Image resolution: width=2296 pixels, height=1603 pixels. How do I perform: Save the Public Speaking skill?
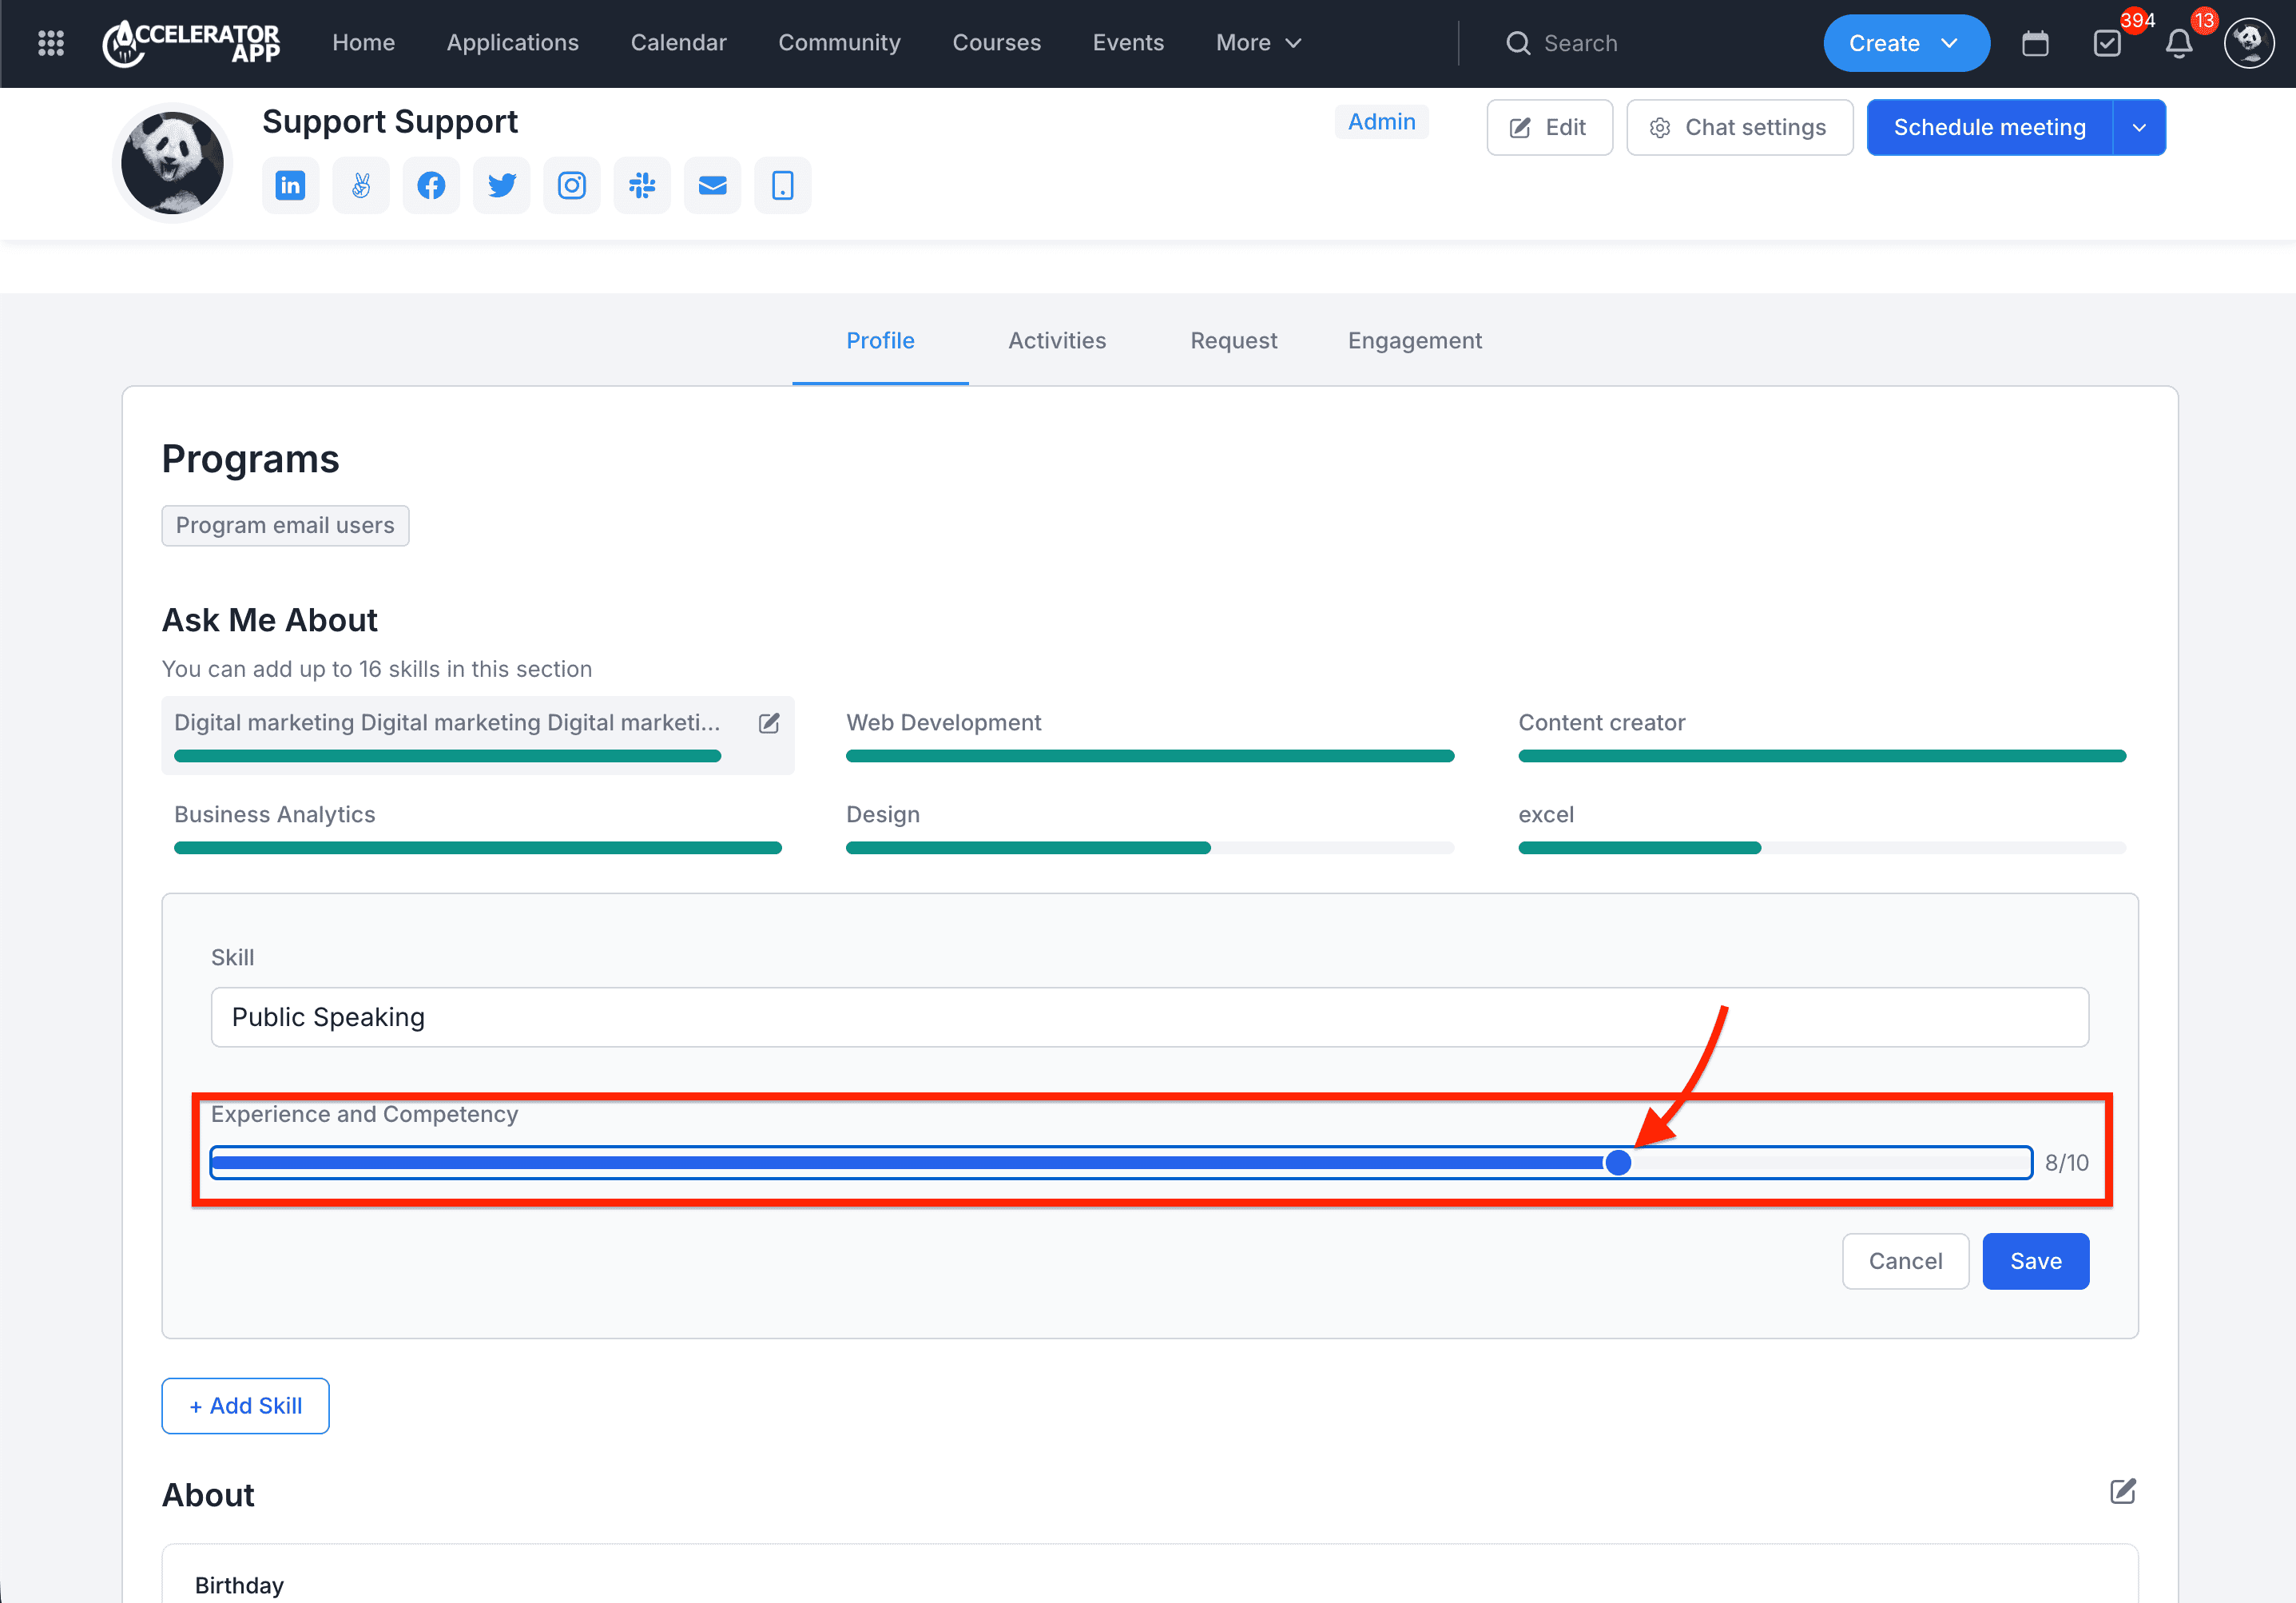click(x=2035, y=1261)
